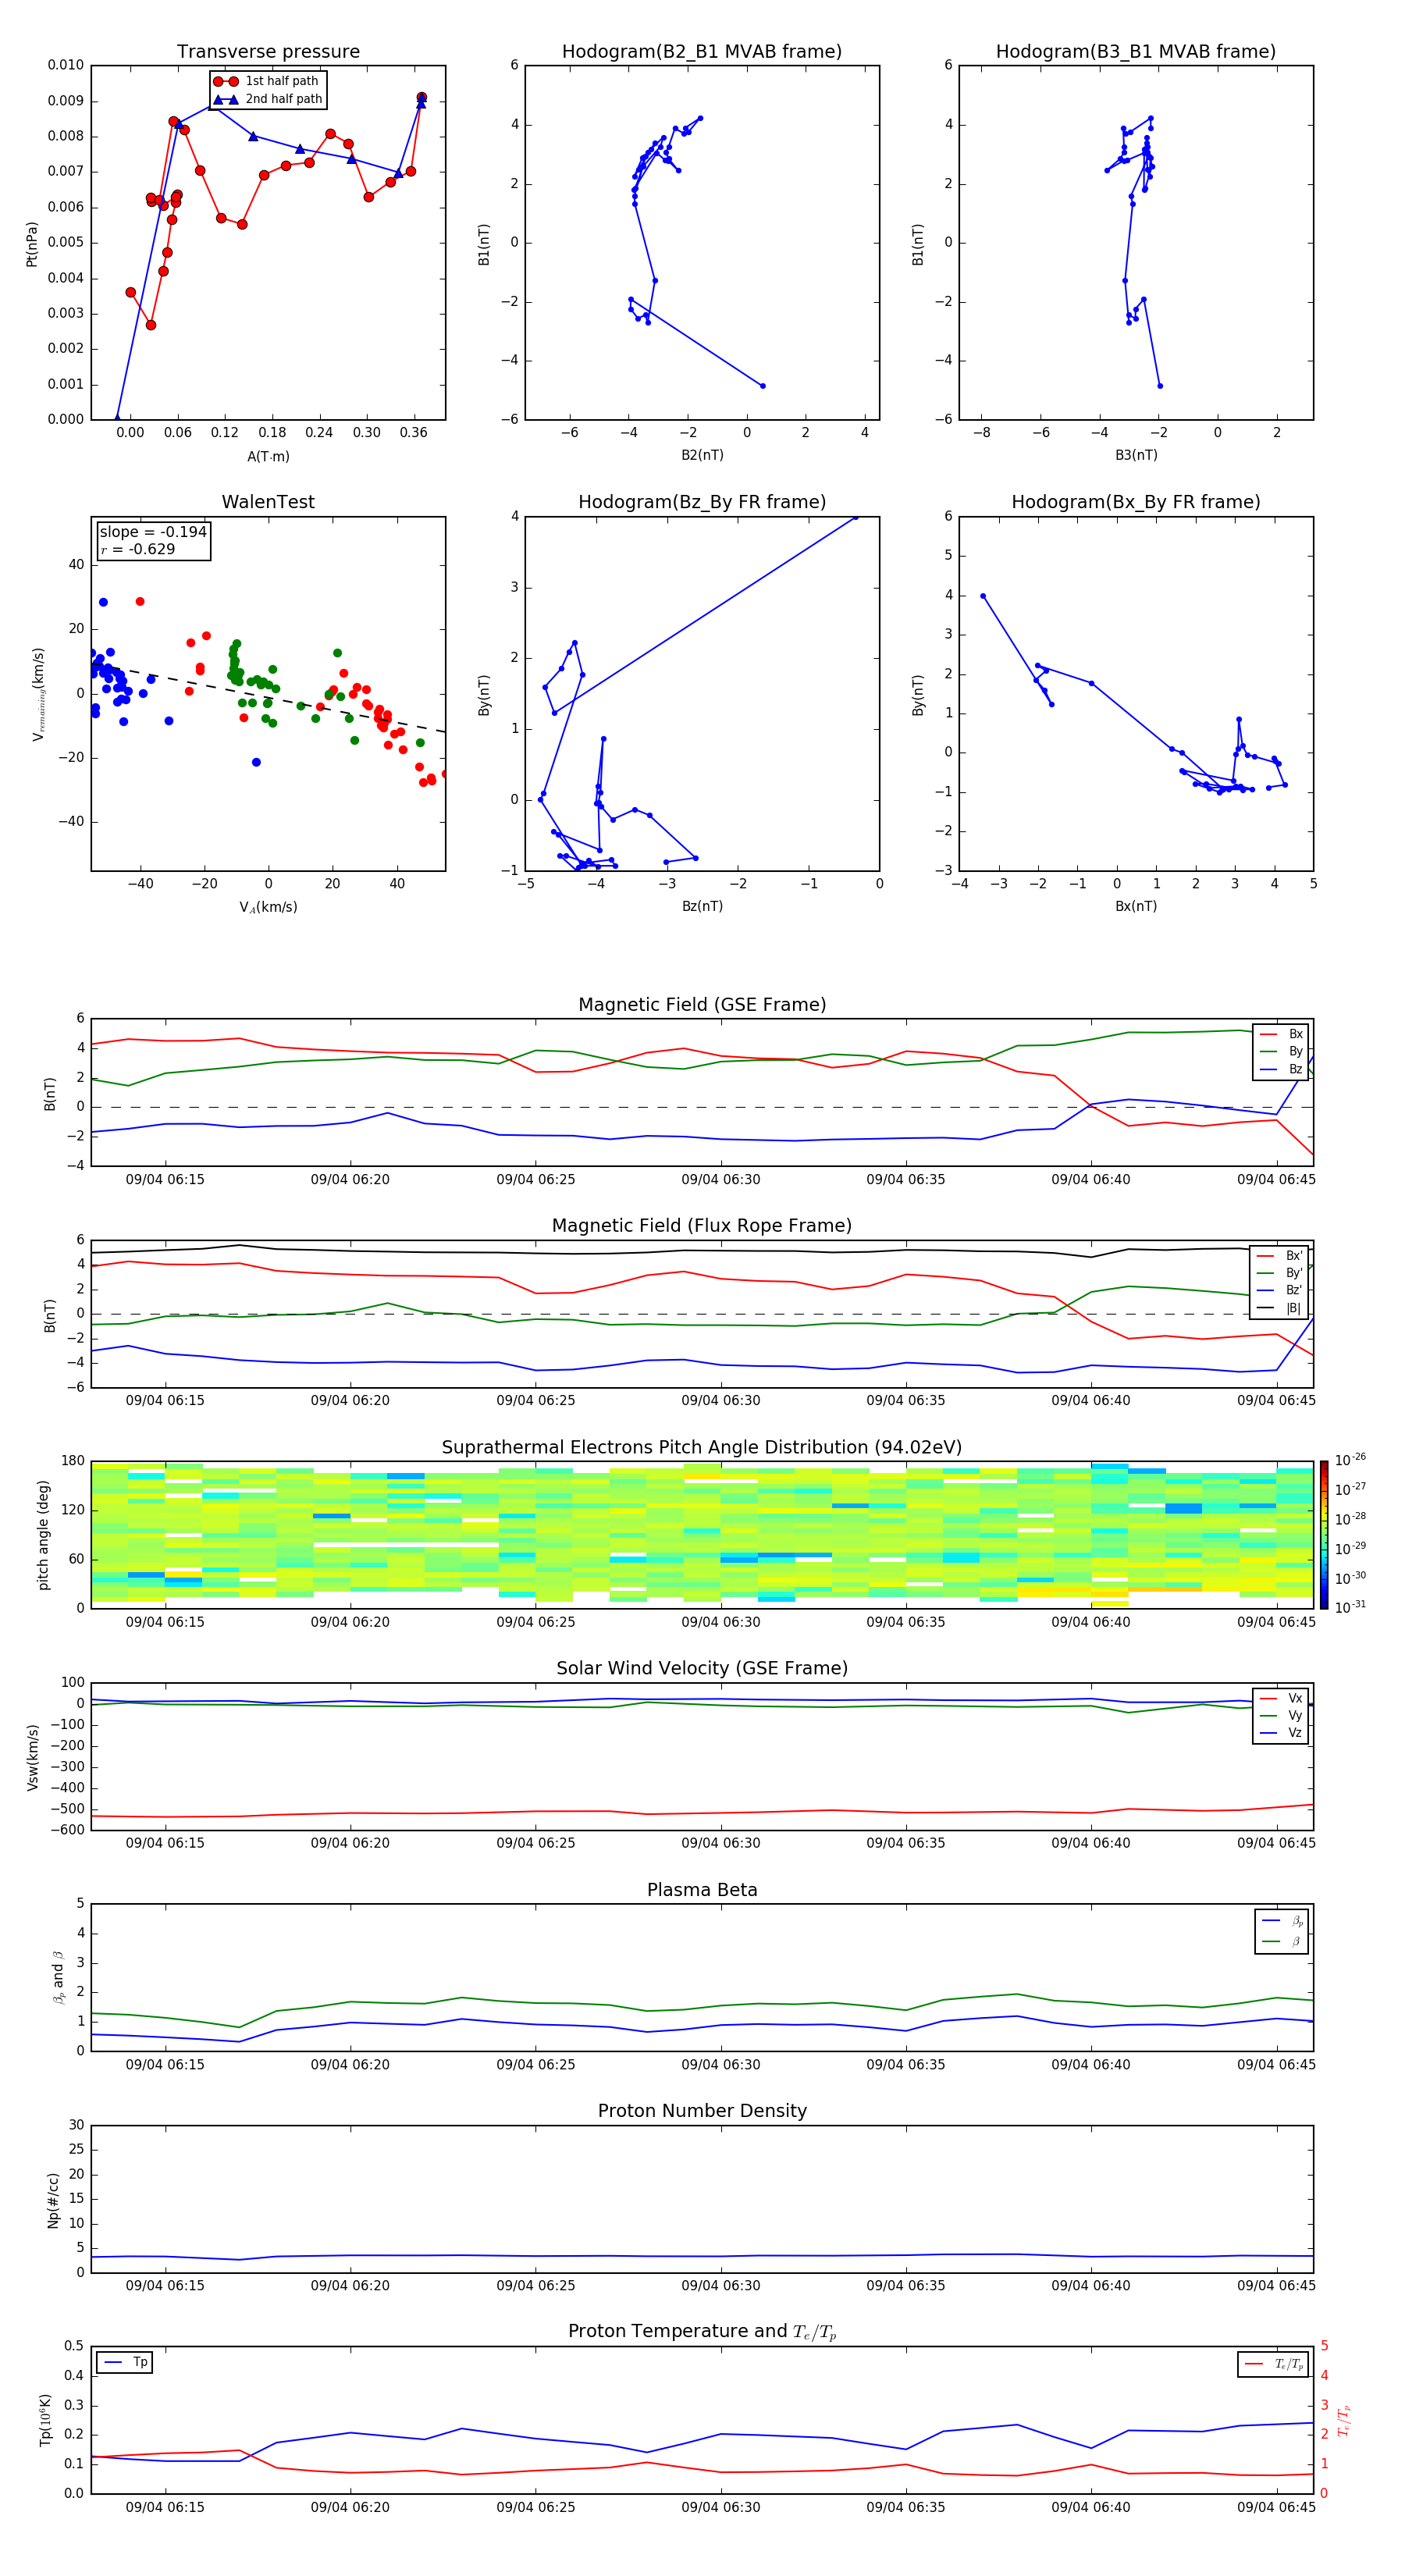Click the 'Hodogram(Bz_By FR frame)' title
Image resolution: width=1405 pixels, height=2576 pixels.
(x=702, y=502)
